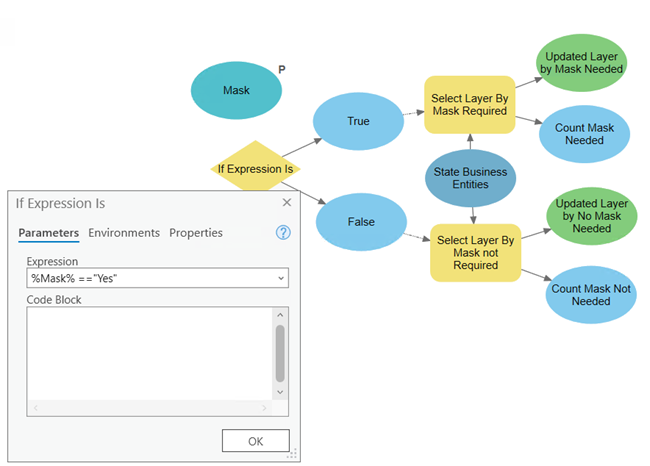Select the If Expression Is diamond
This screenshot has width=650, height=466.
pyautogui.click(x=256, y=169)
